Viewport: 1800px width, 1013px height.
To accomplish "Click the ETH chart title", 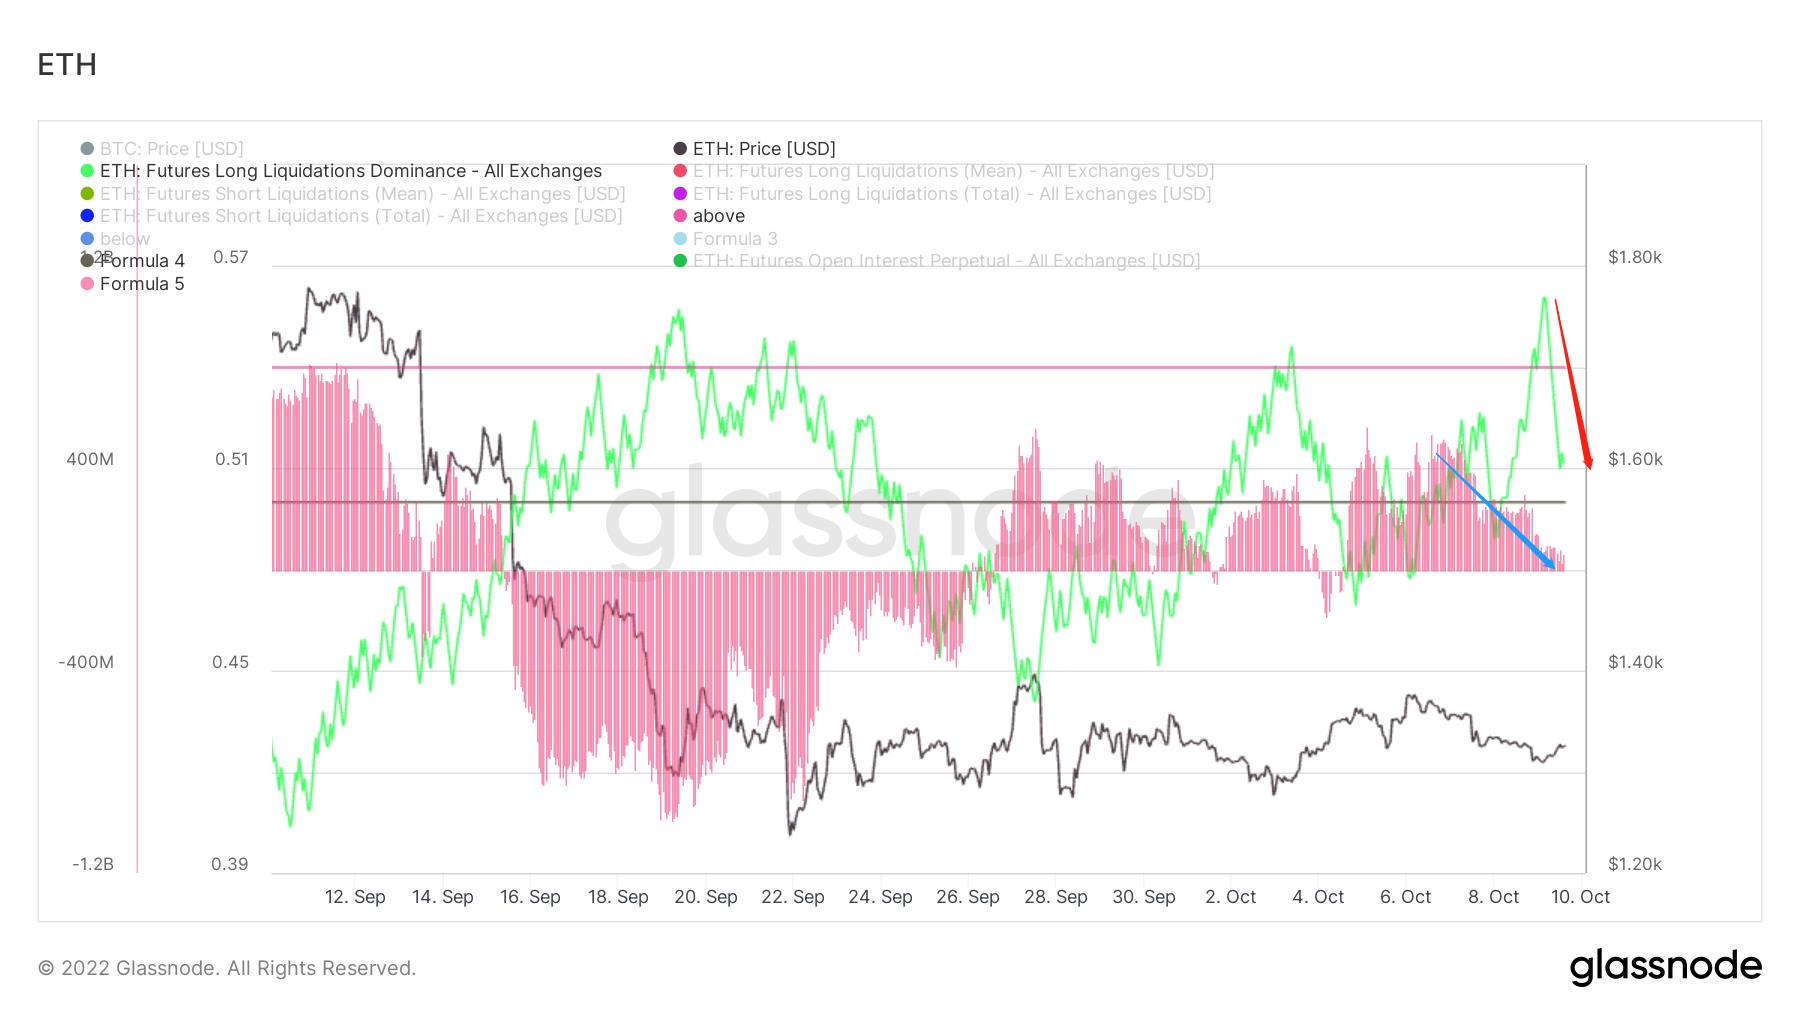I will point(67,65).
